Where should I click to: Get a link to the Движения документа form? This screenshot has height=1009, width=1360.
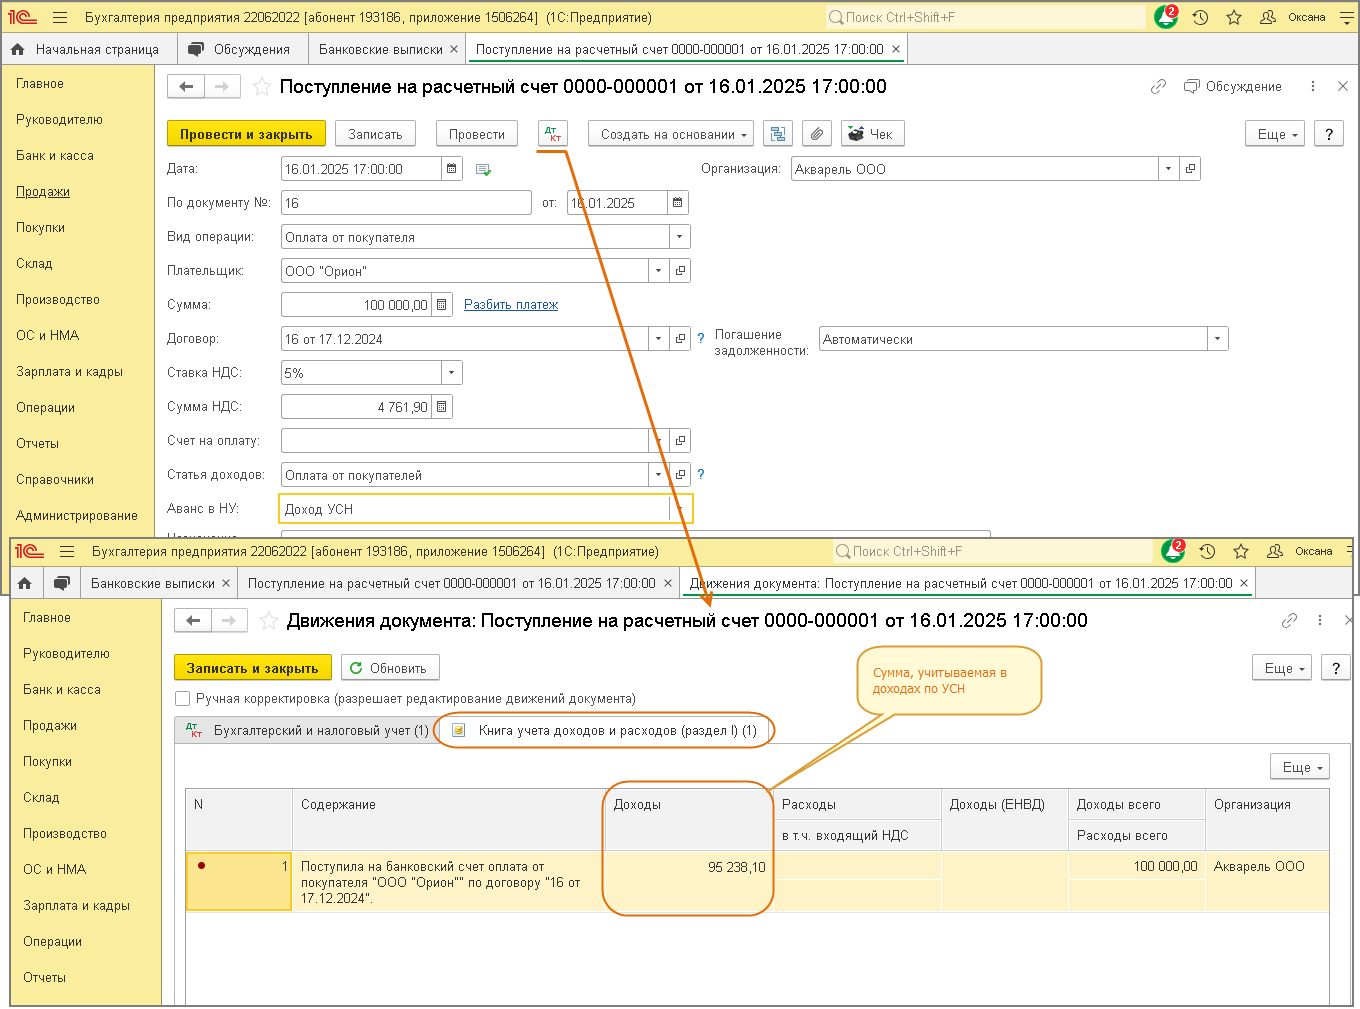(x=1290, y=621)
